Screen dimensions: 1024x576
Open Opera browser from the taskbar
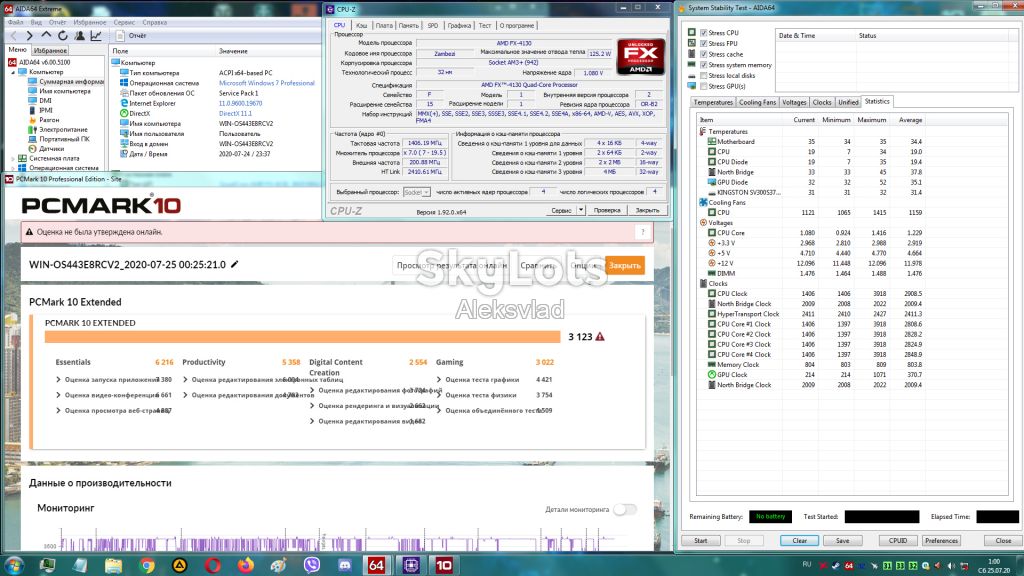tap(213, 566)
